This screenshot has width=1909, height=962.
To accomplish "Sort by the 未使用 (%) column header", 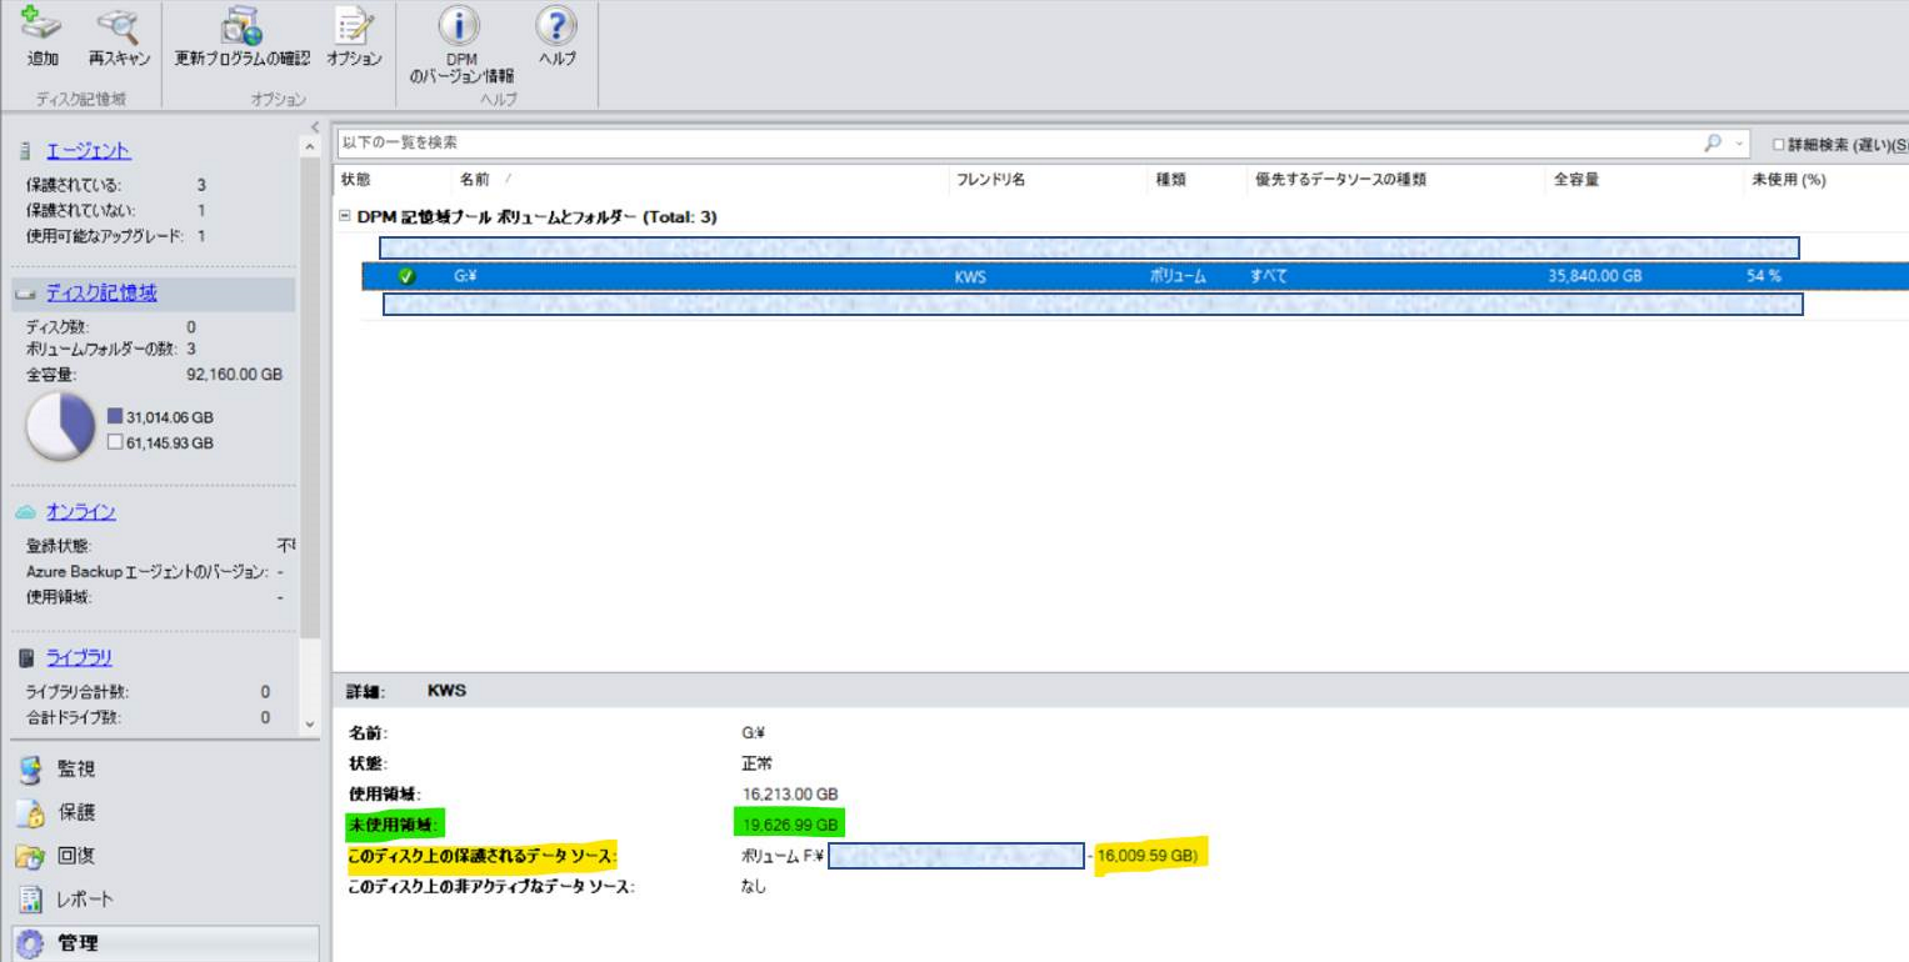I will coord(1789,180).
